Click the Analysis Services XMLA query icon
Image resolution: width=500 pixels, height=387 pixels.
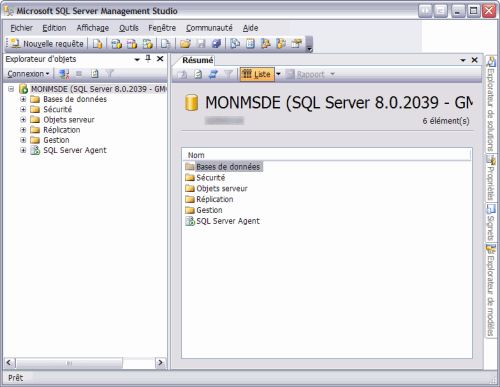pos(147,44)
